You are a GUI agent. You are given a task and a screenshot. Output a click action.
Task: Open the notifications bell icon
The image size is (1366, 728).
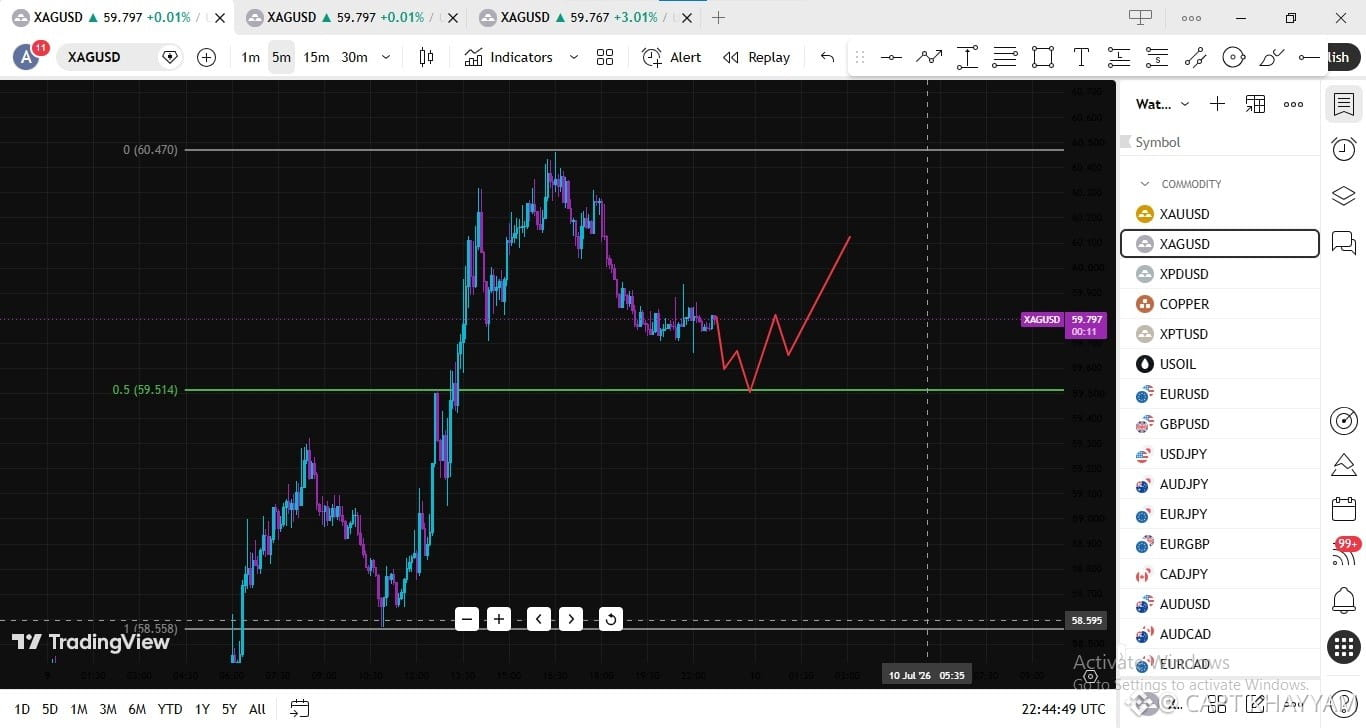1344,601
